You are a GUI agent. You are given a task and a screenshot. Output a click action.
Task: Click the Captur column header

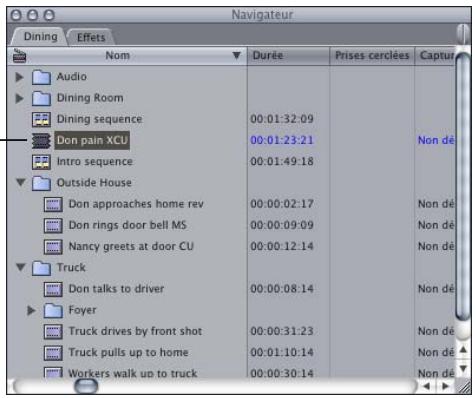435,56
